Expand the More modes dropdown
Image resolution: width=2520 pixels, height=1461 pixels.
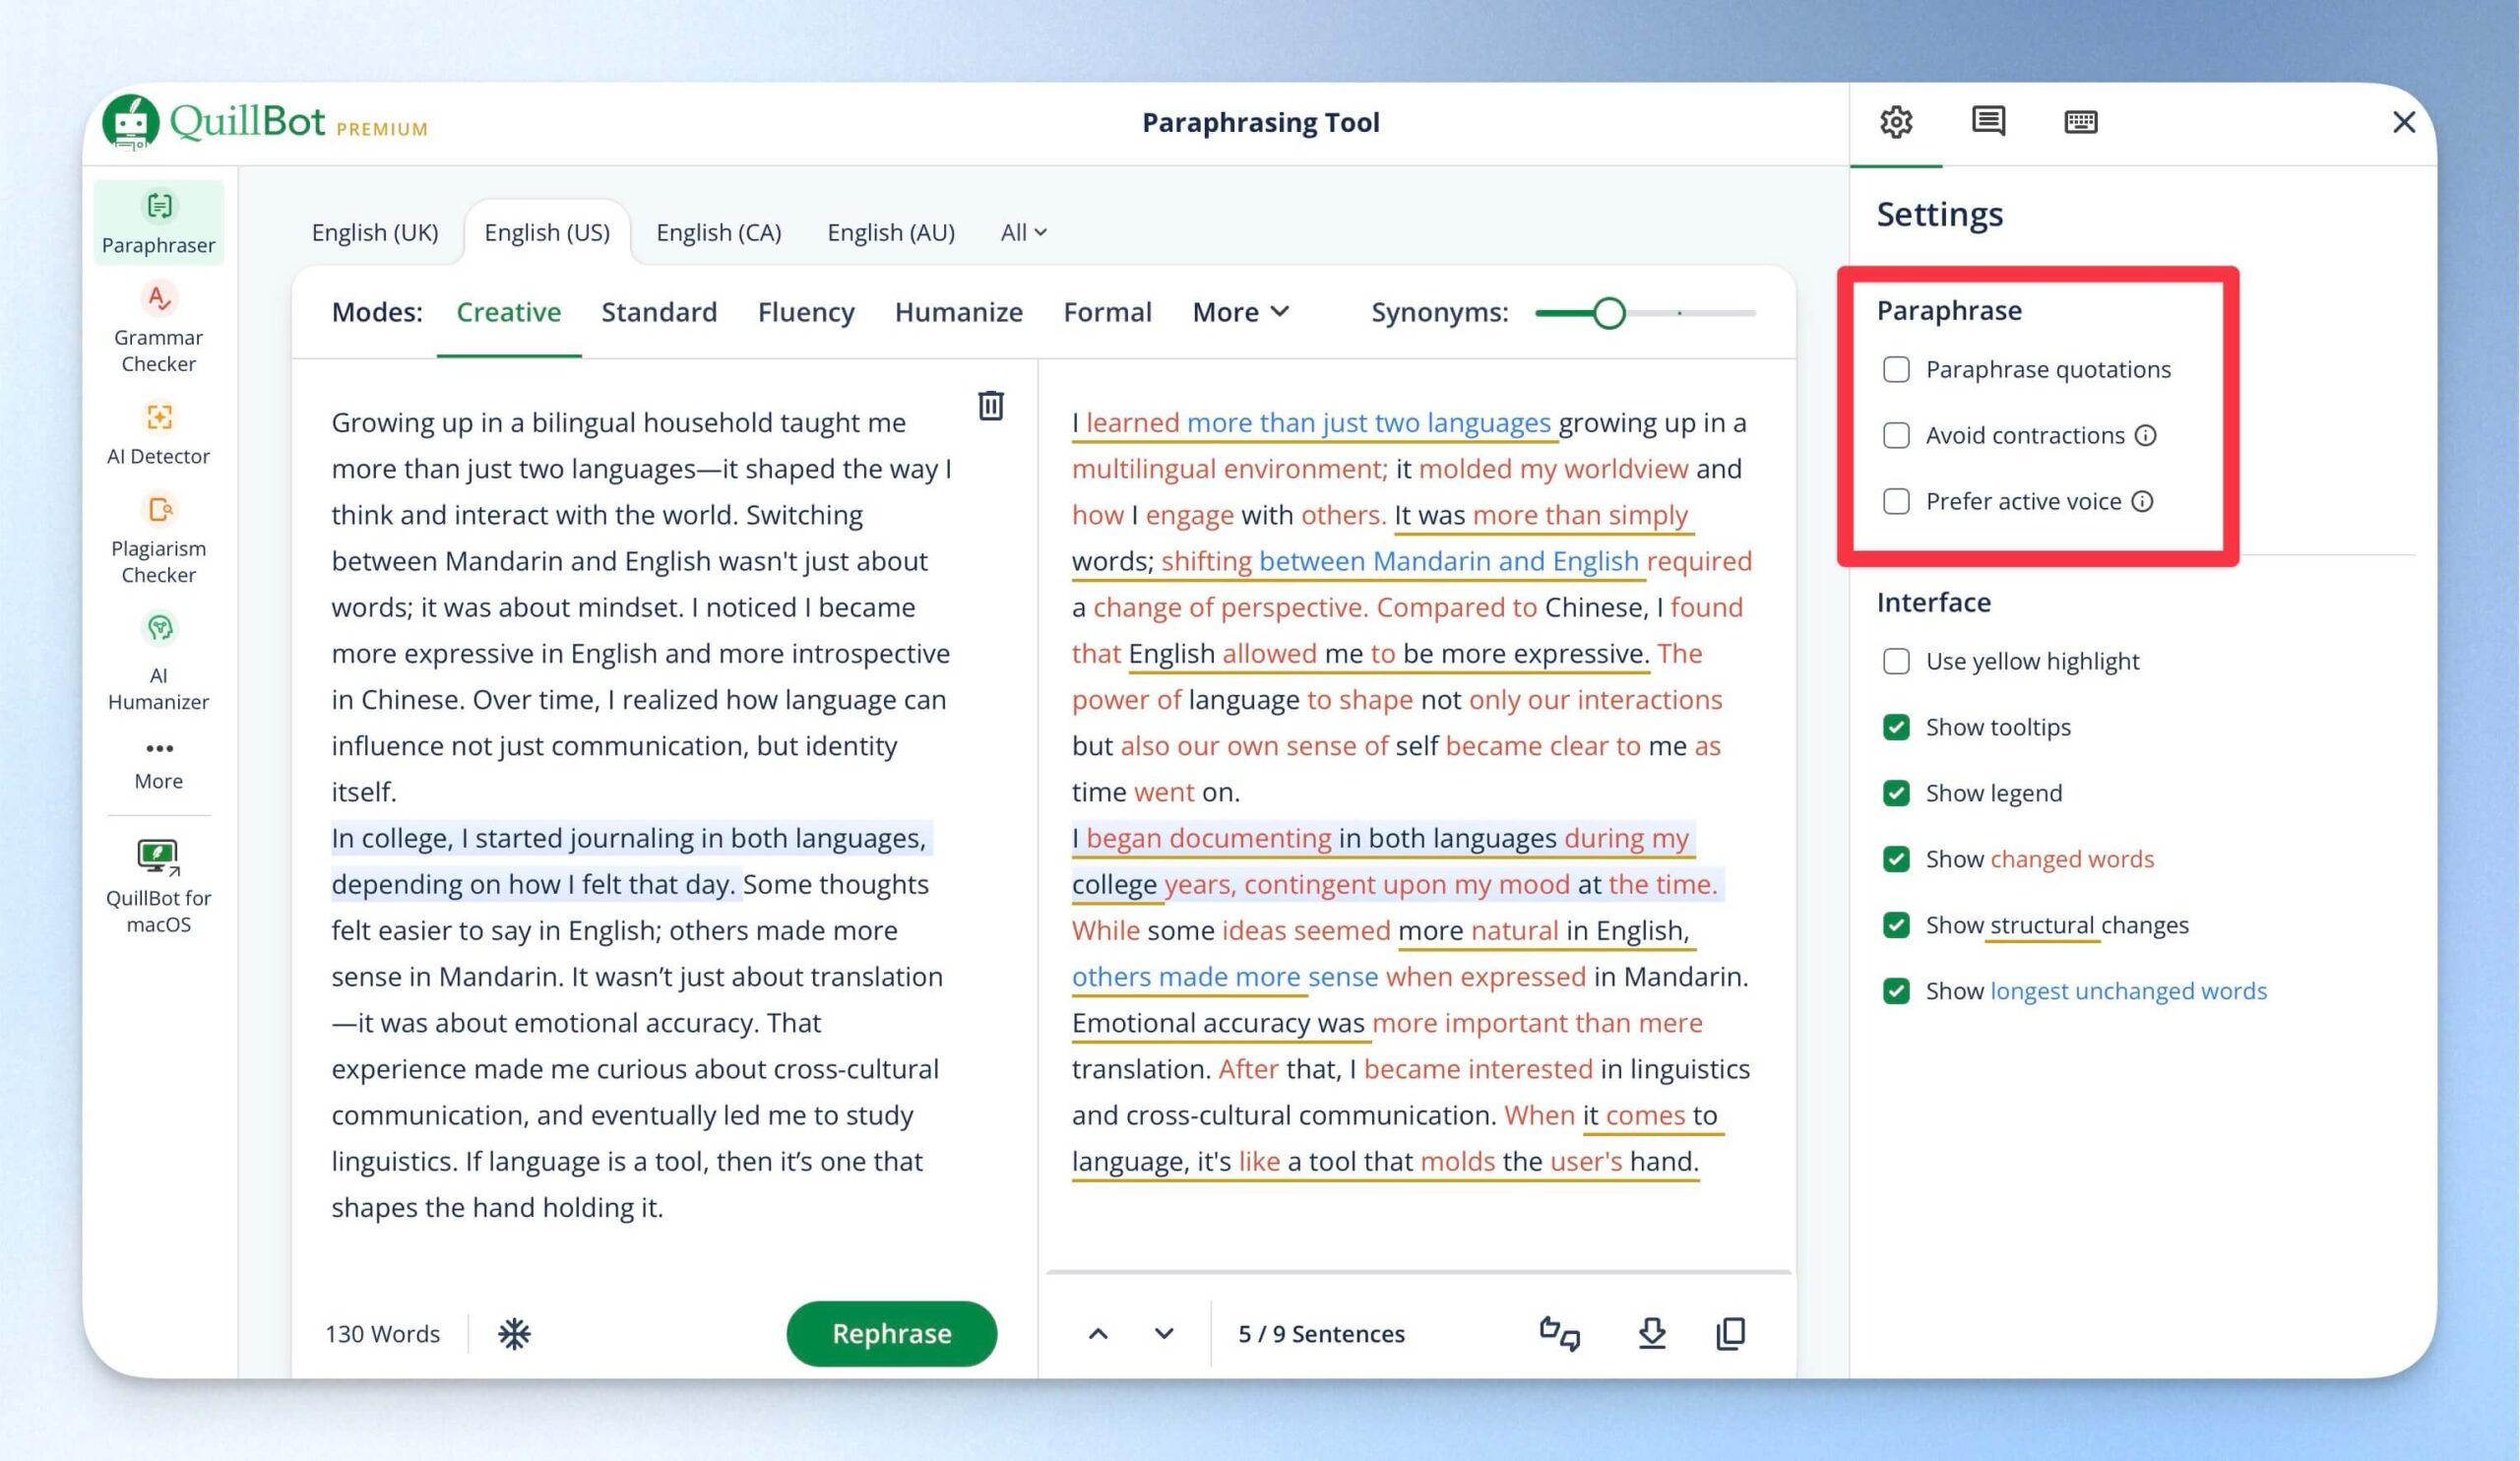1240,312
